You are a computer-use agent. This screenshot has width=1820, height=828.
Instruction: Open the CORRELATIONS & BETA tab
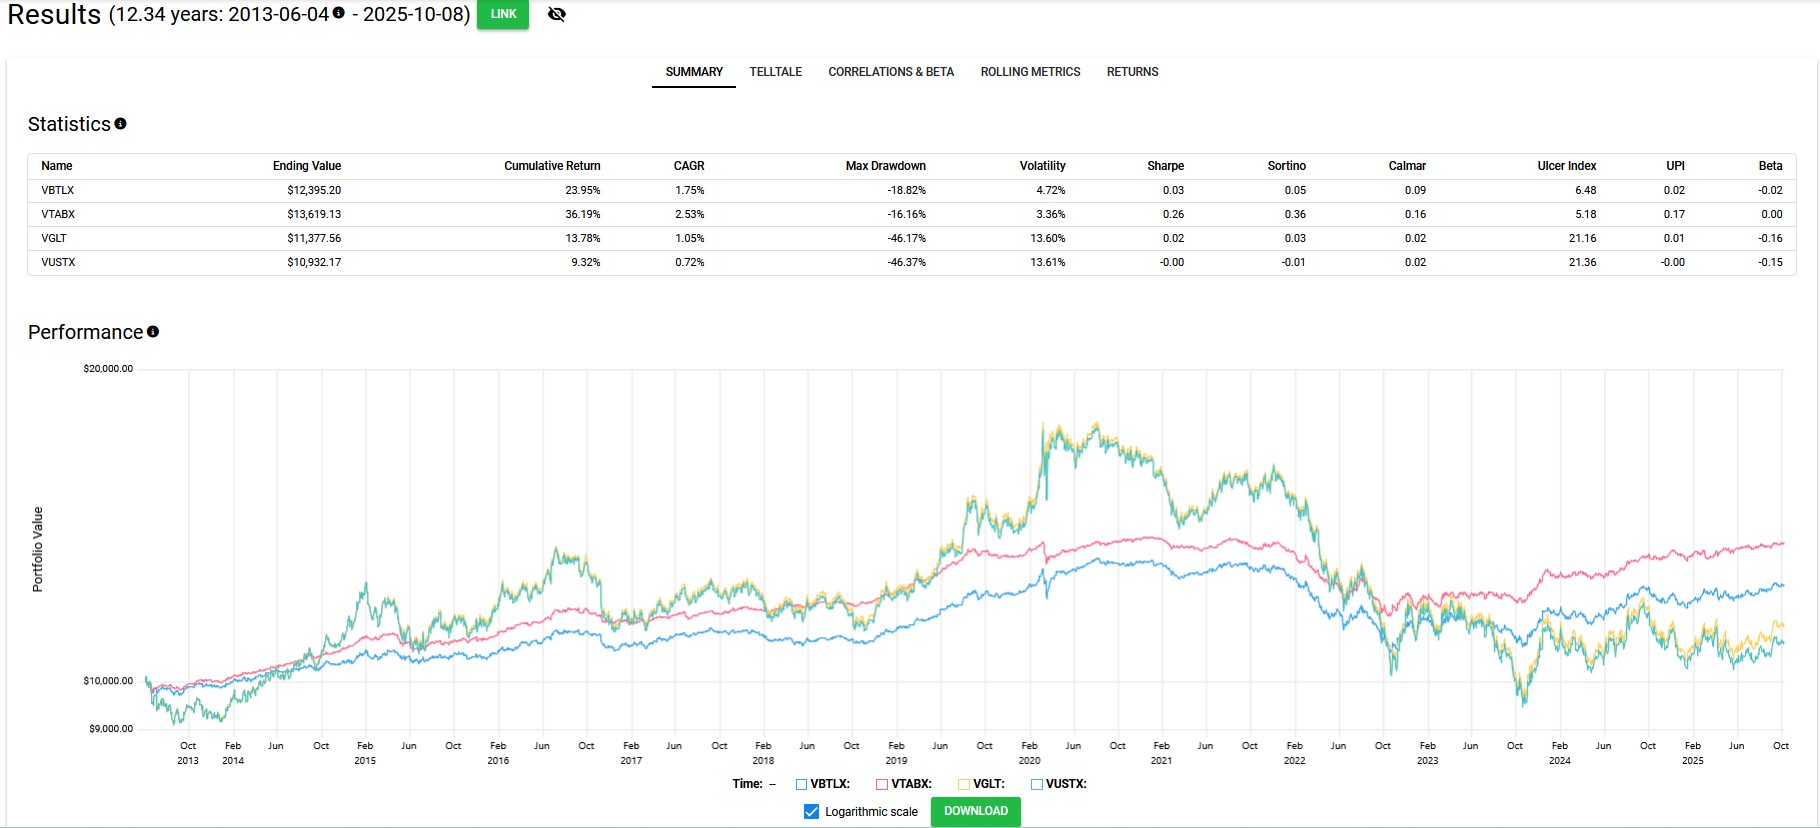pos(891,72)
